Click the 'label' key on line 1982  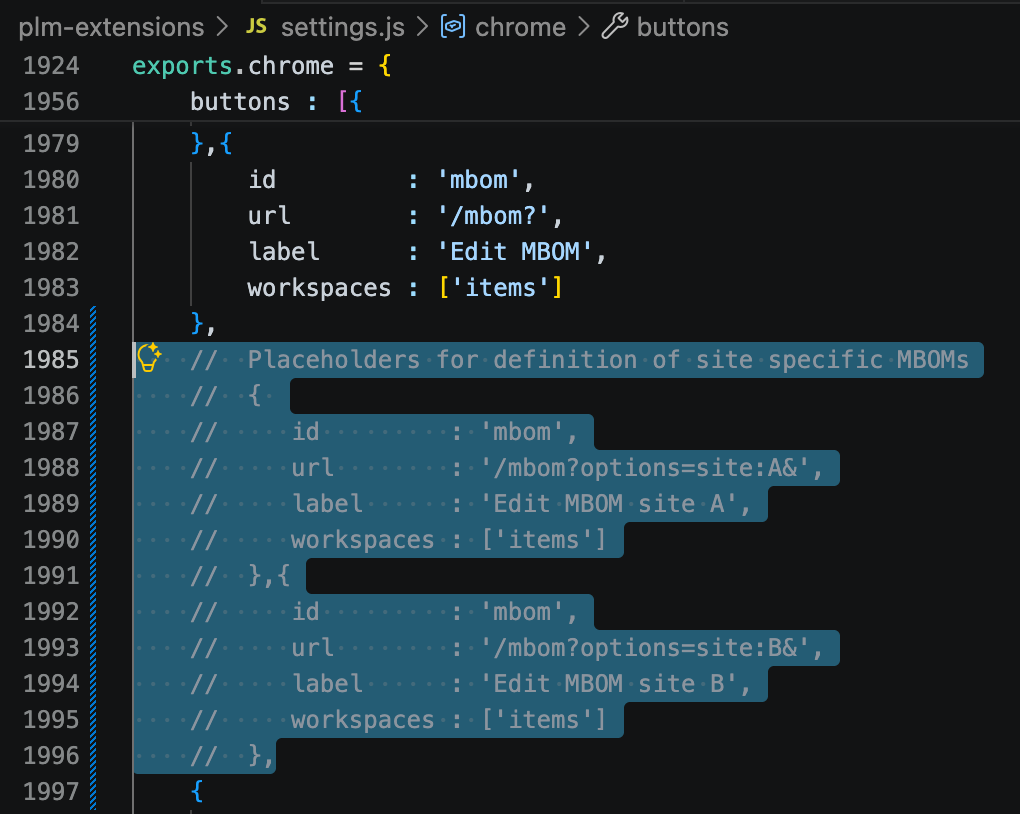coord(284,252)
